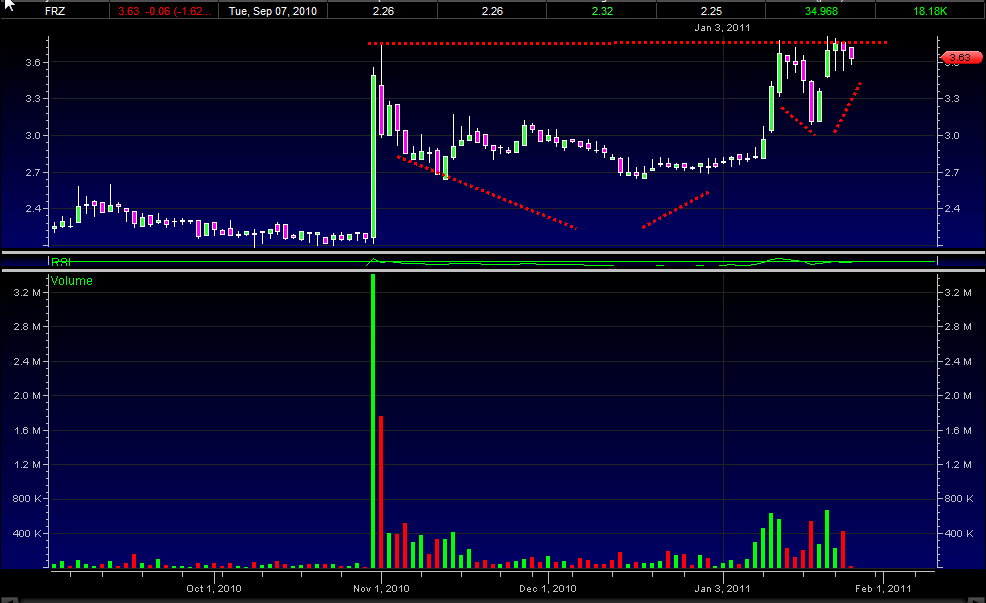
Task: Click the FRZ ticker symbol cell
Action: [x=55, y=11]
